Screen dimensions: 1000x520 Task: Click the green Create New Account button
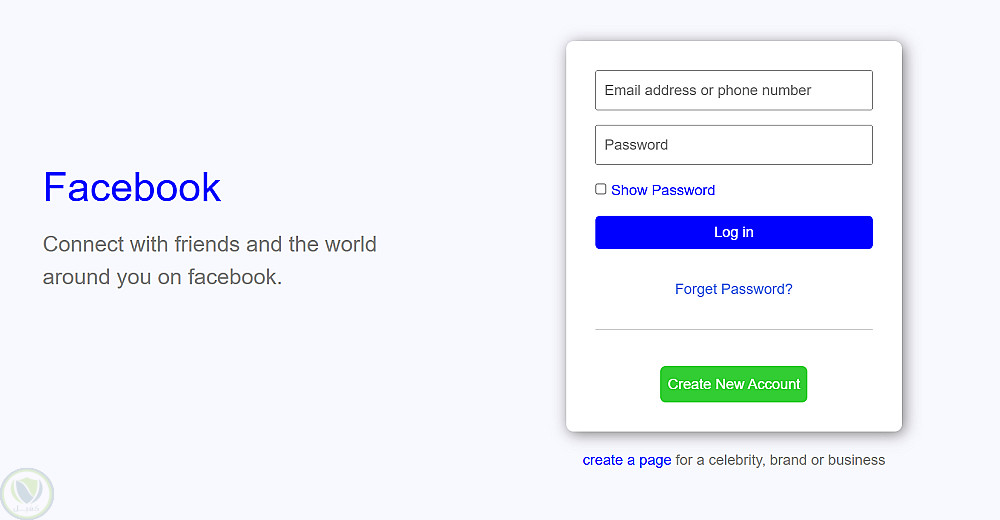tap(733, 384)
